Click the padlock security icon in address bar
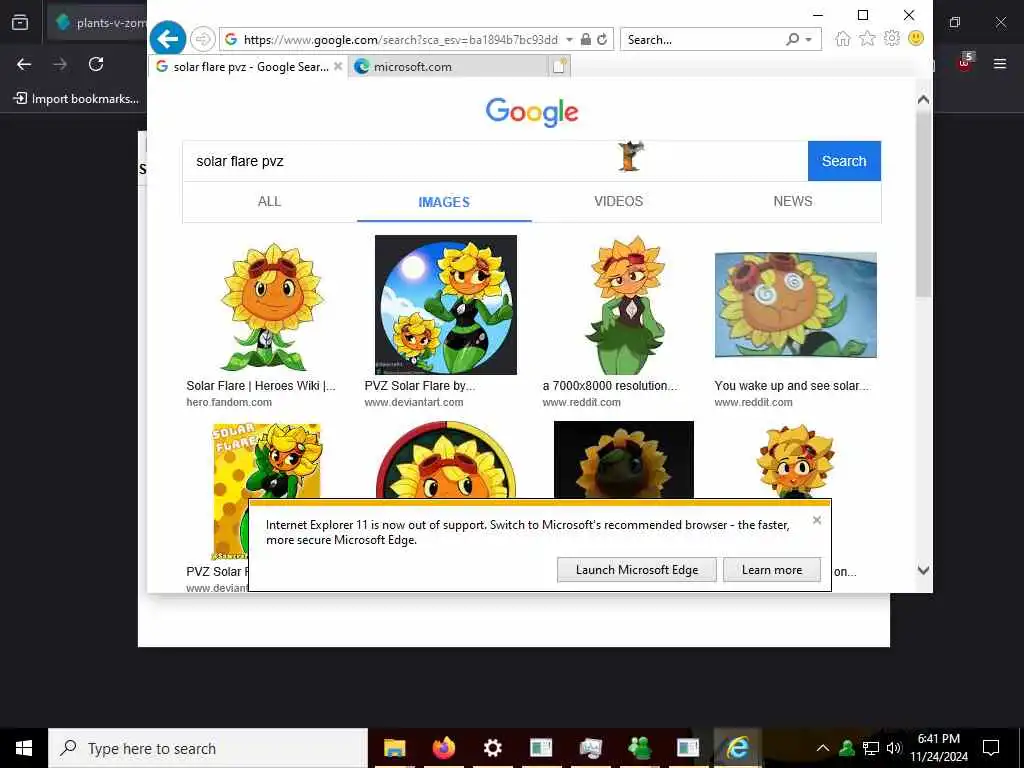1024x768 pixels. click(x=586, y=39)
